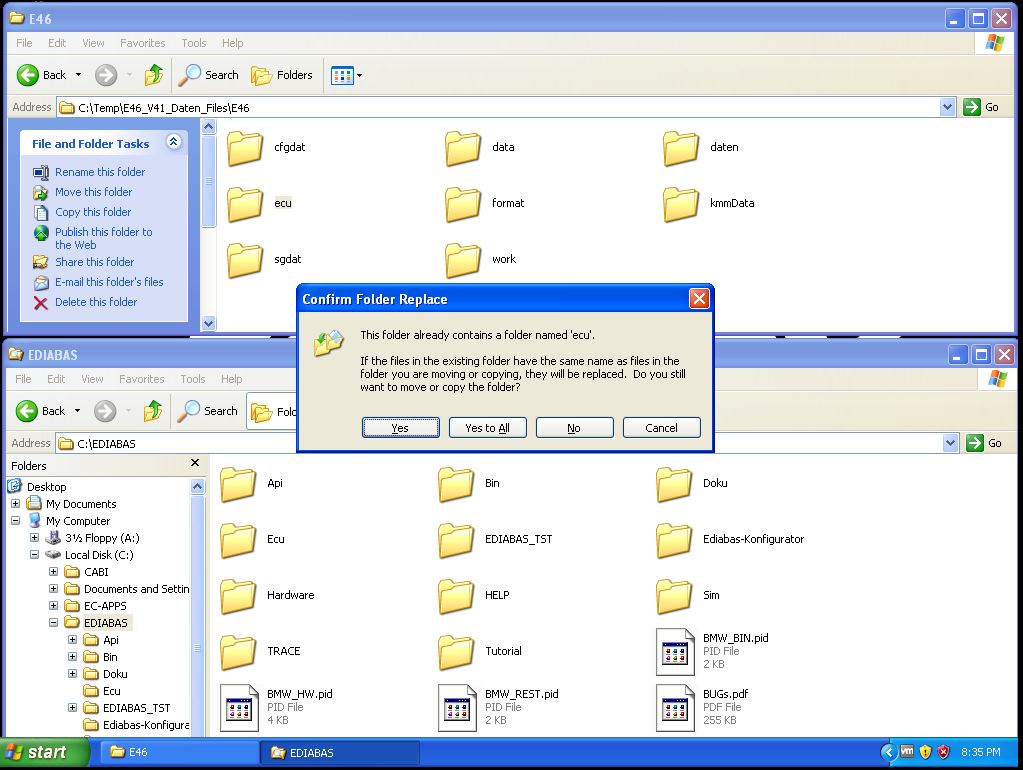Expand the CABI tree node
The height and width of the screenshot is (770, 1023).
coord(53,572)
